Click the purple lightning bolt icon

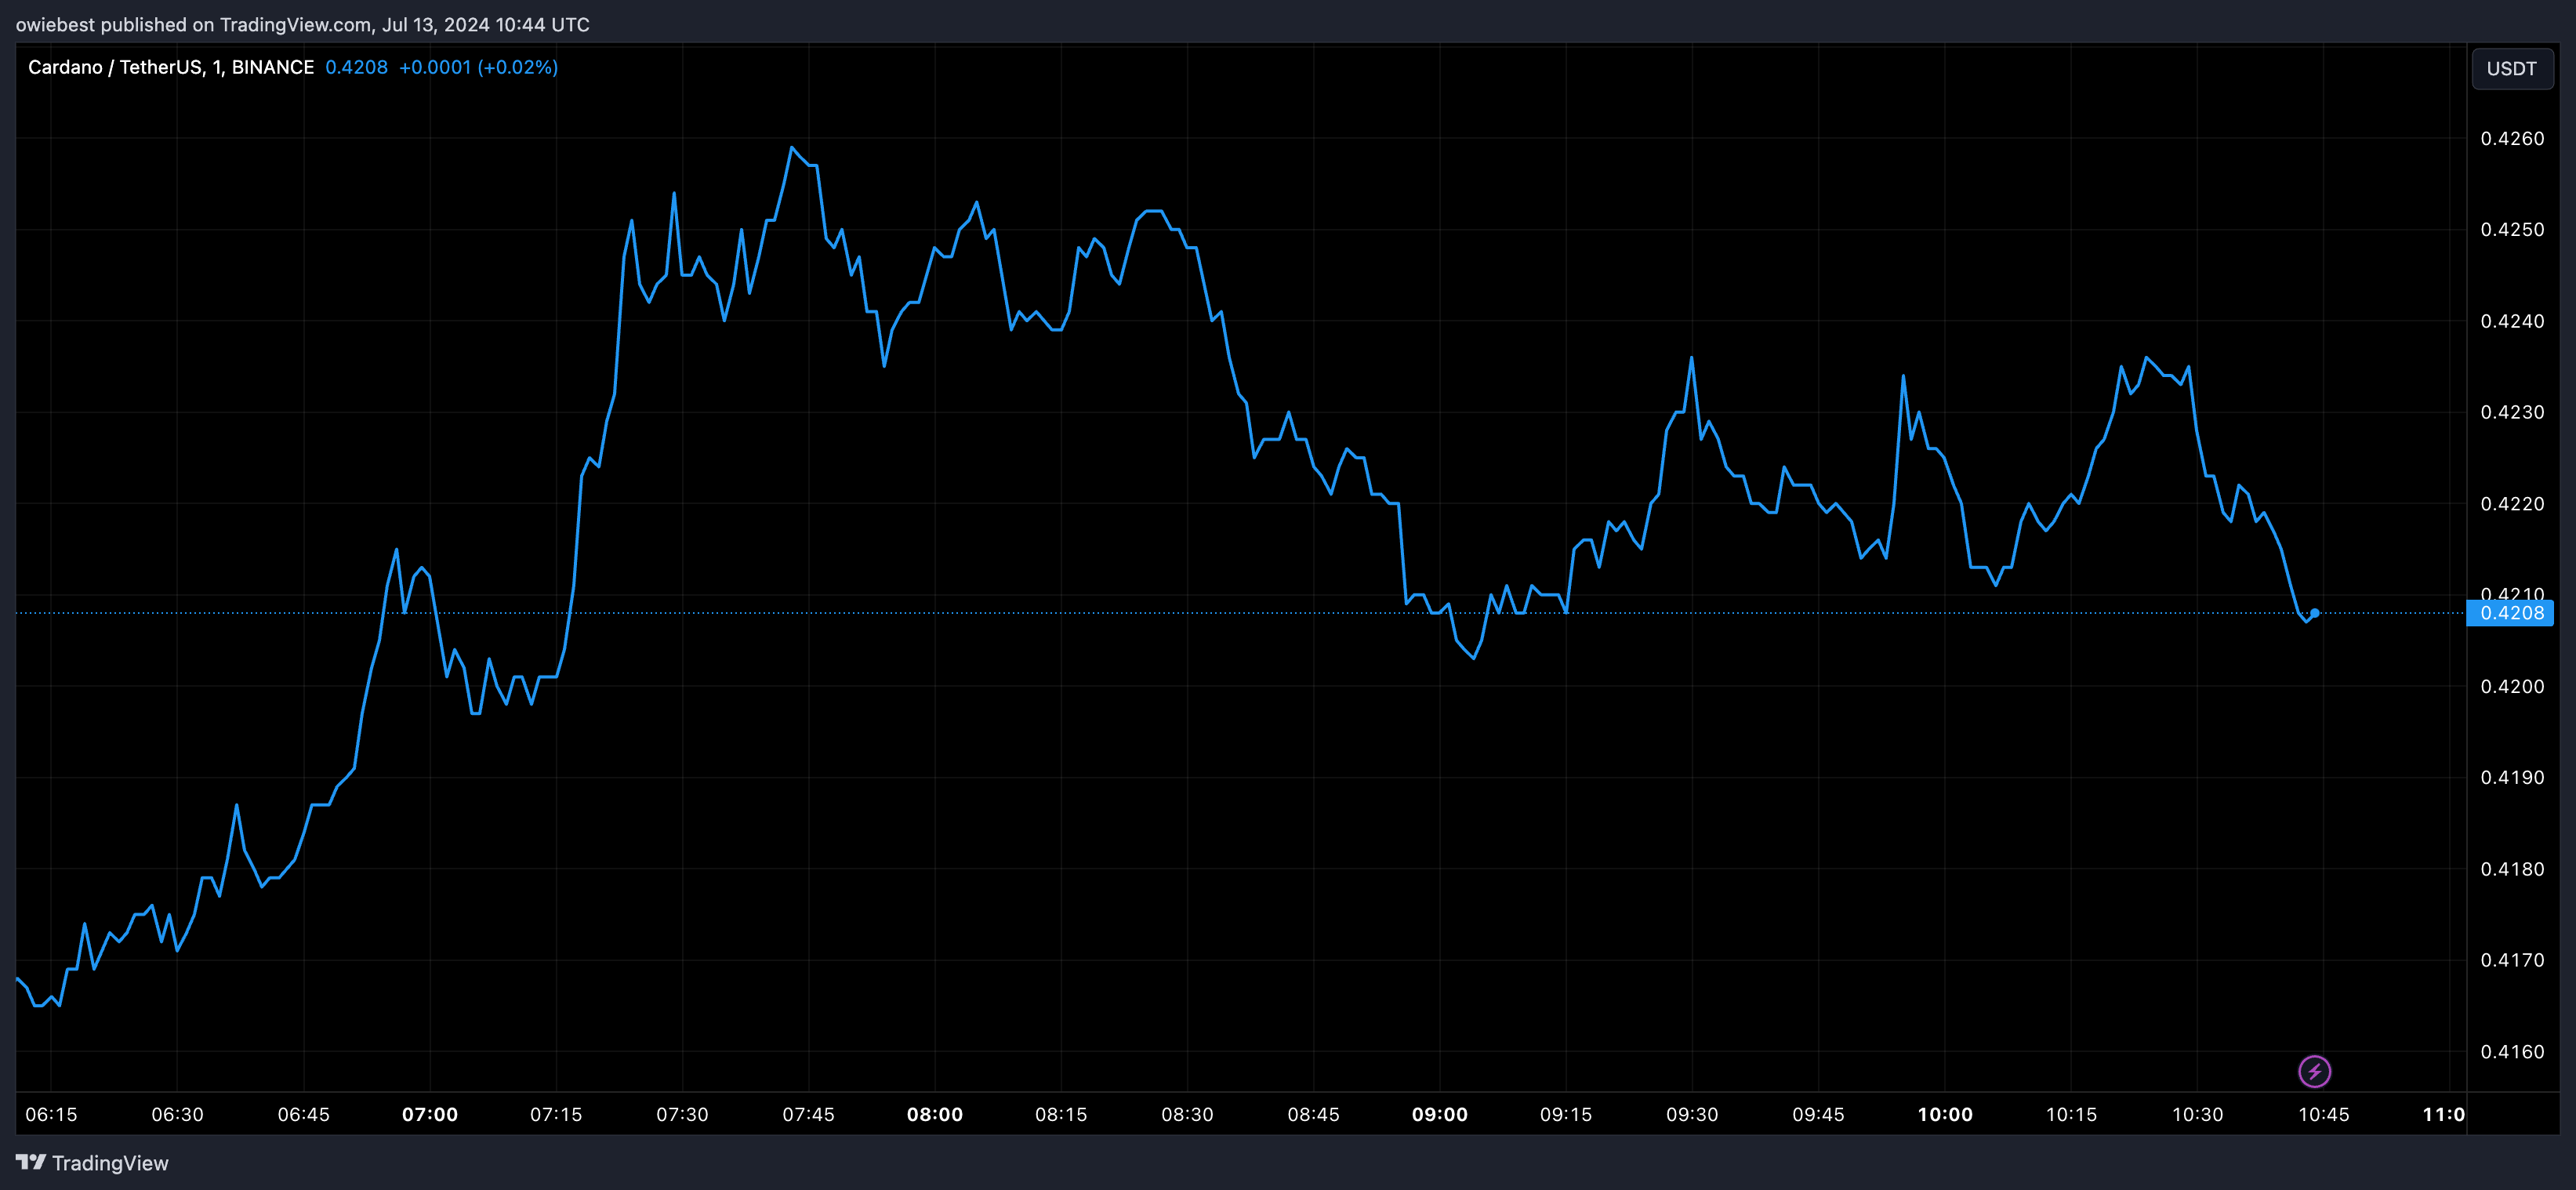2314,1071
